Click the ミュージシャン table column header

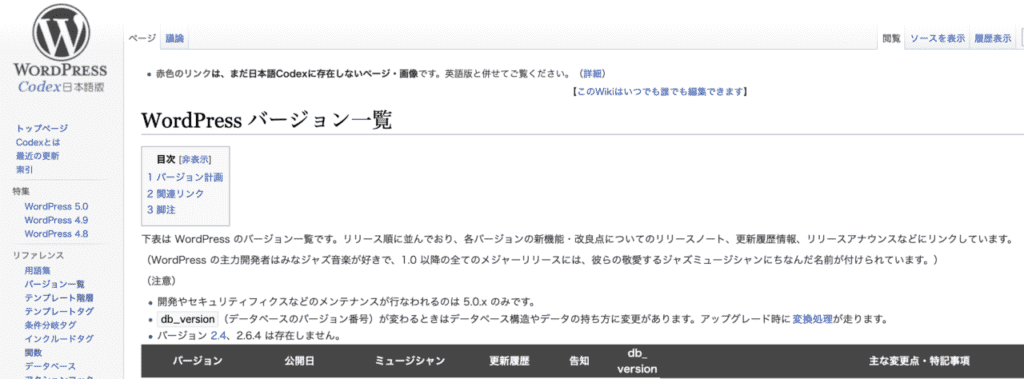409,361
